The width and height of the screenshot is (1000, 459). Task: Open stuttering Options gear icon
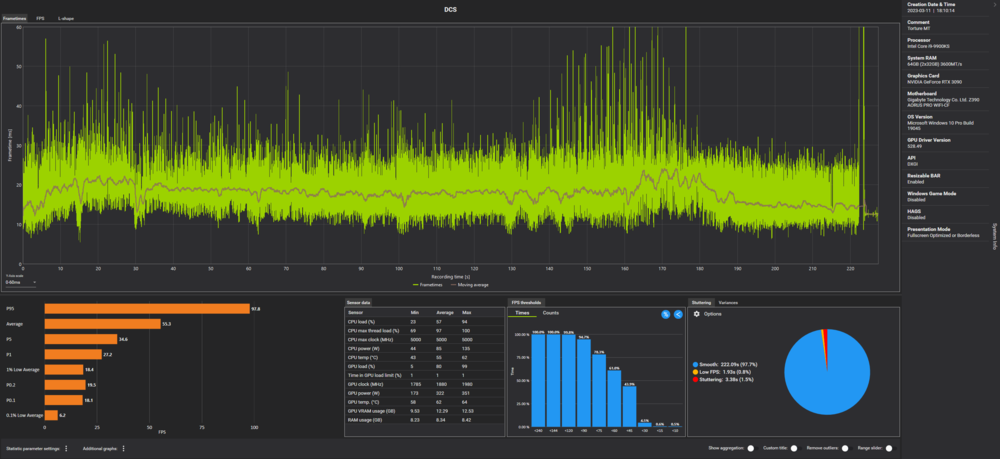[x=697, y=314]
